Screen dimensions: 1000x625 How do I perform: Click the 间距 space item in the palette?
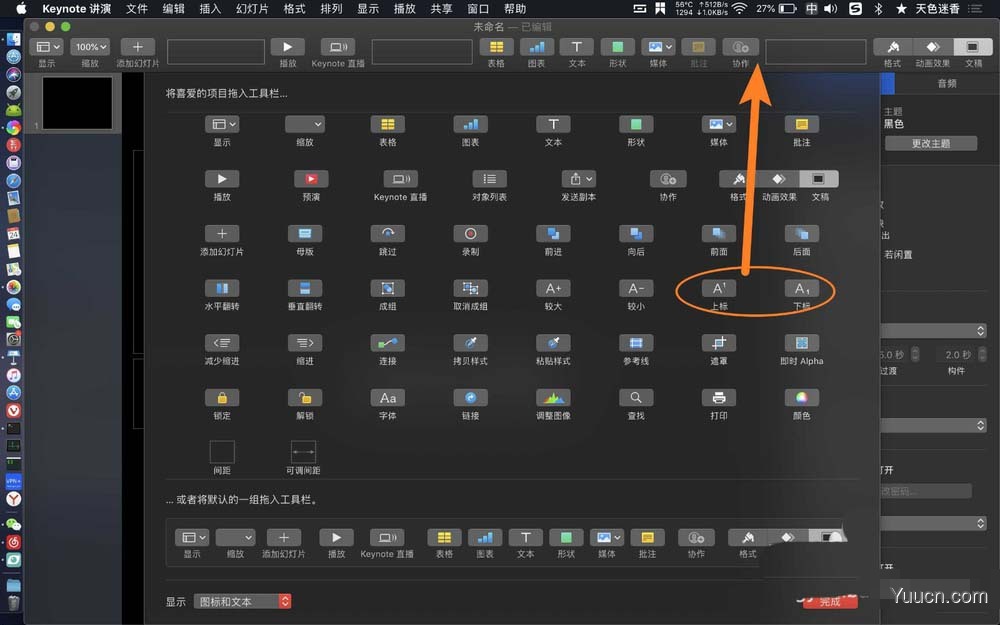(222, 452)
